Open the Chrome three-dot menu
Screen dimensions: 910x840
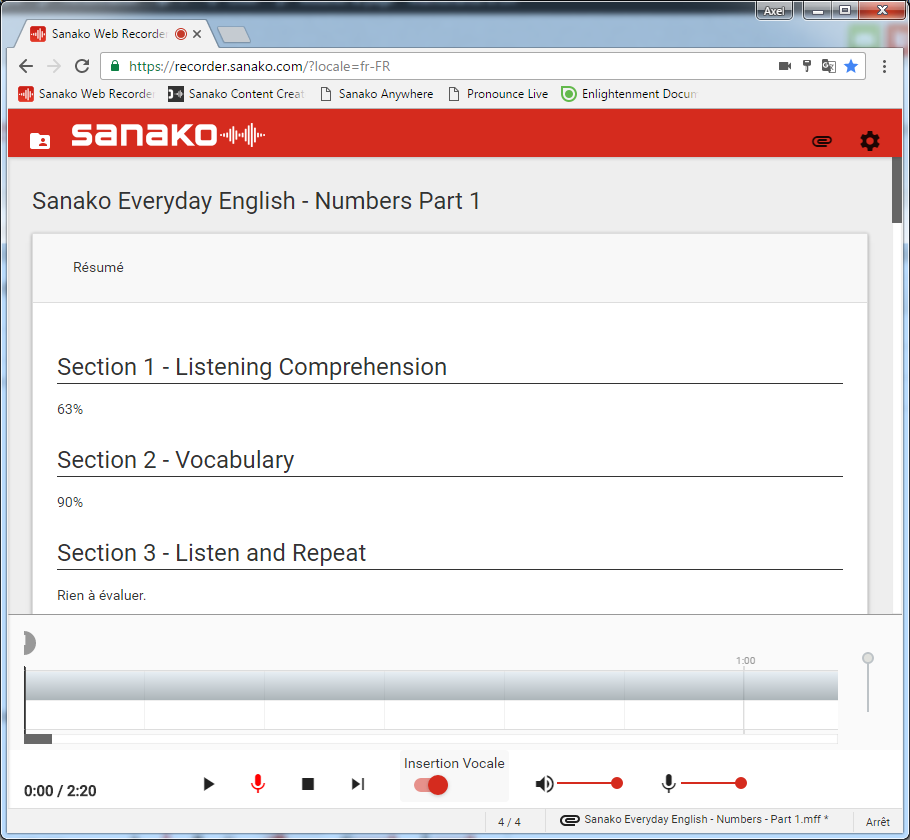coord(885,66)
